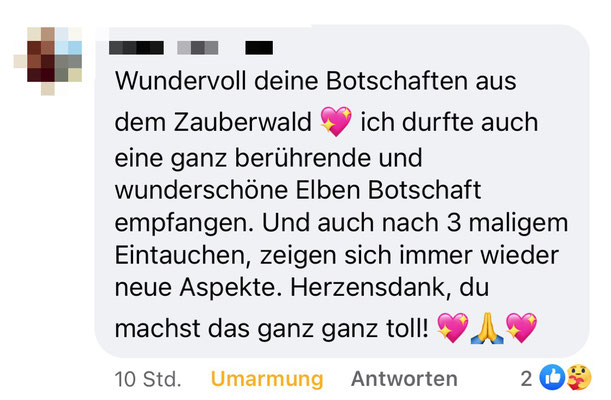
Task: Click the gray blurred middle name block
Action: (198, 48)
